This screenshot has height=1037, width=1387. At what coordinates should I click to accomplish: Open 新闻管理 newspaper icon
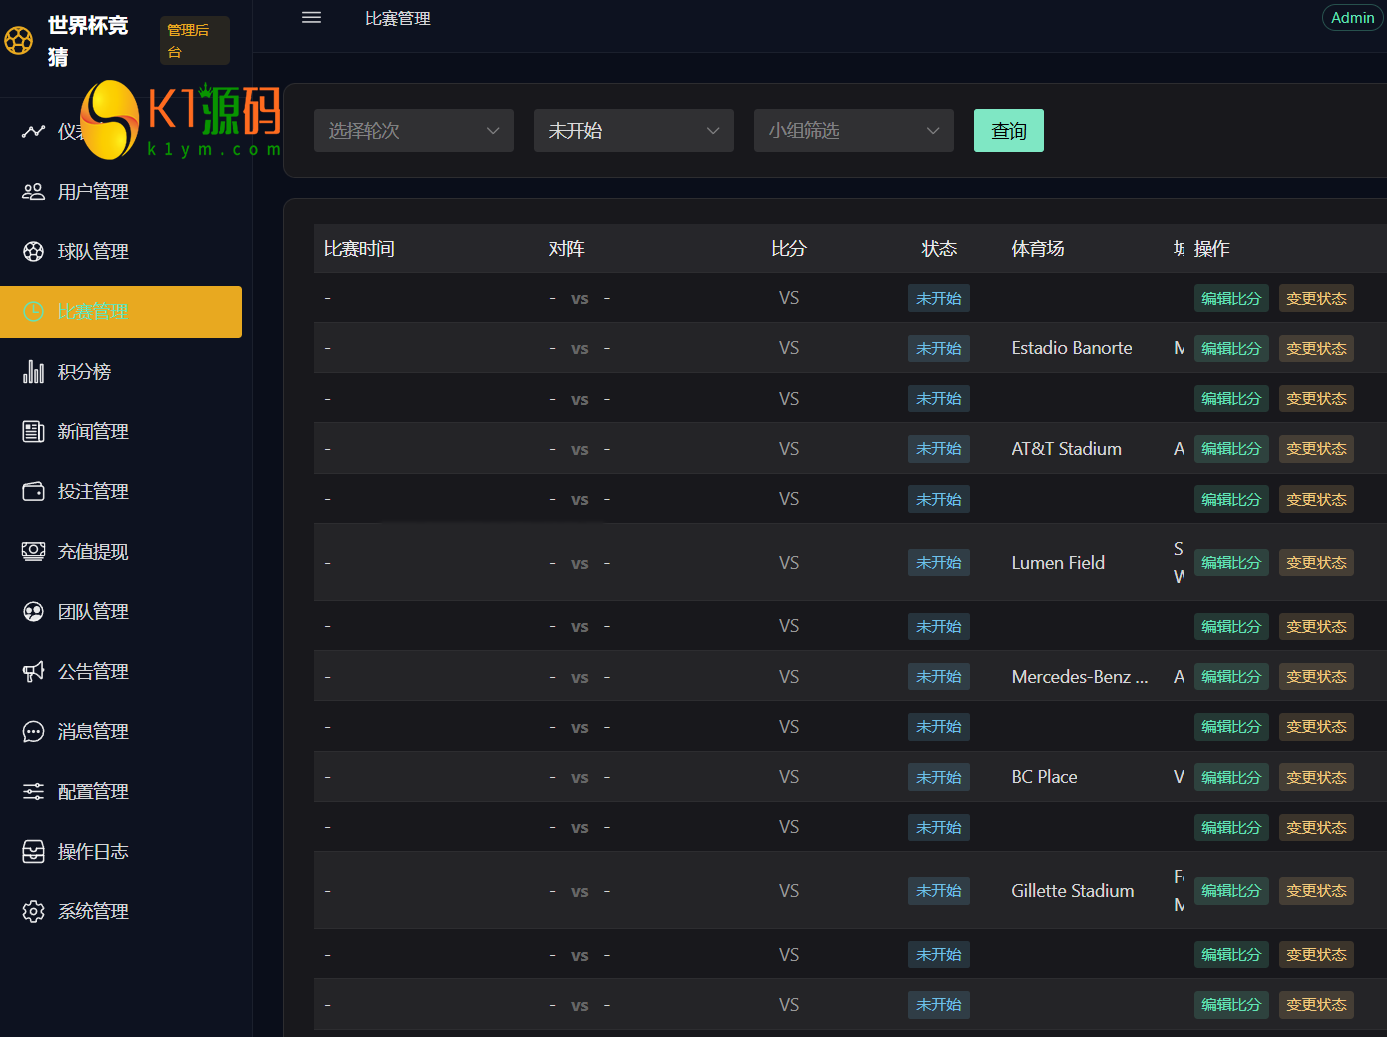(34, 431)
